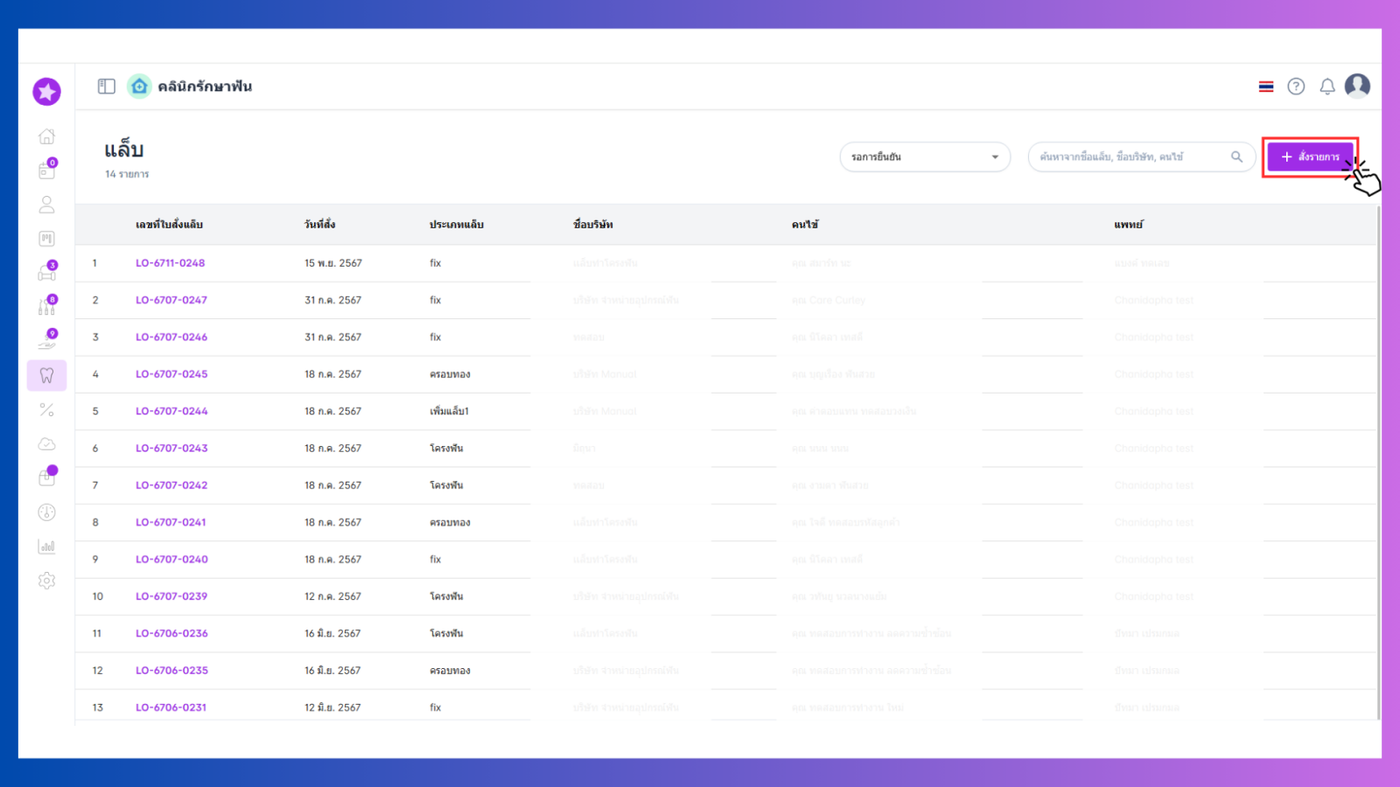Click the magnifier icon in the search box
The height and width of the screenshot is (787, 1400).
click(1237, 157)
